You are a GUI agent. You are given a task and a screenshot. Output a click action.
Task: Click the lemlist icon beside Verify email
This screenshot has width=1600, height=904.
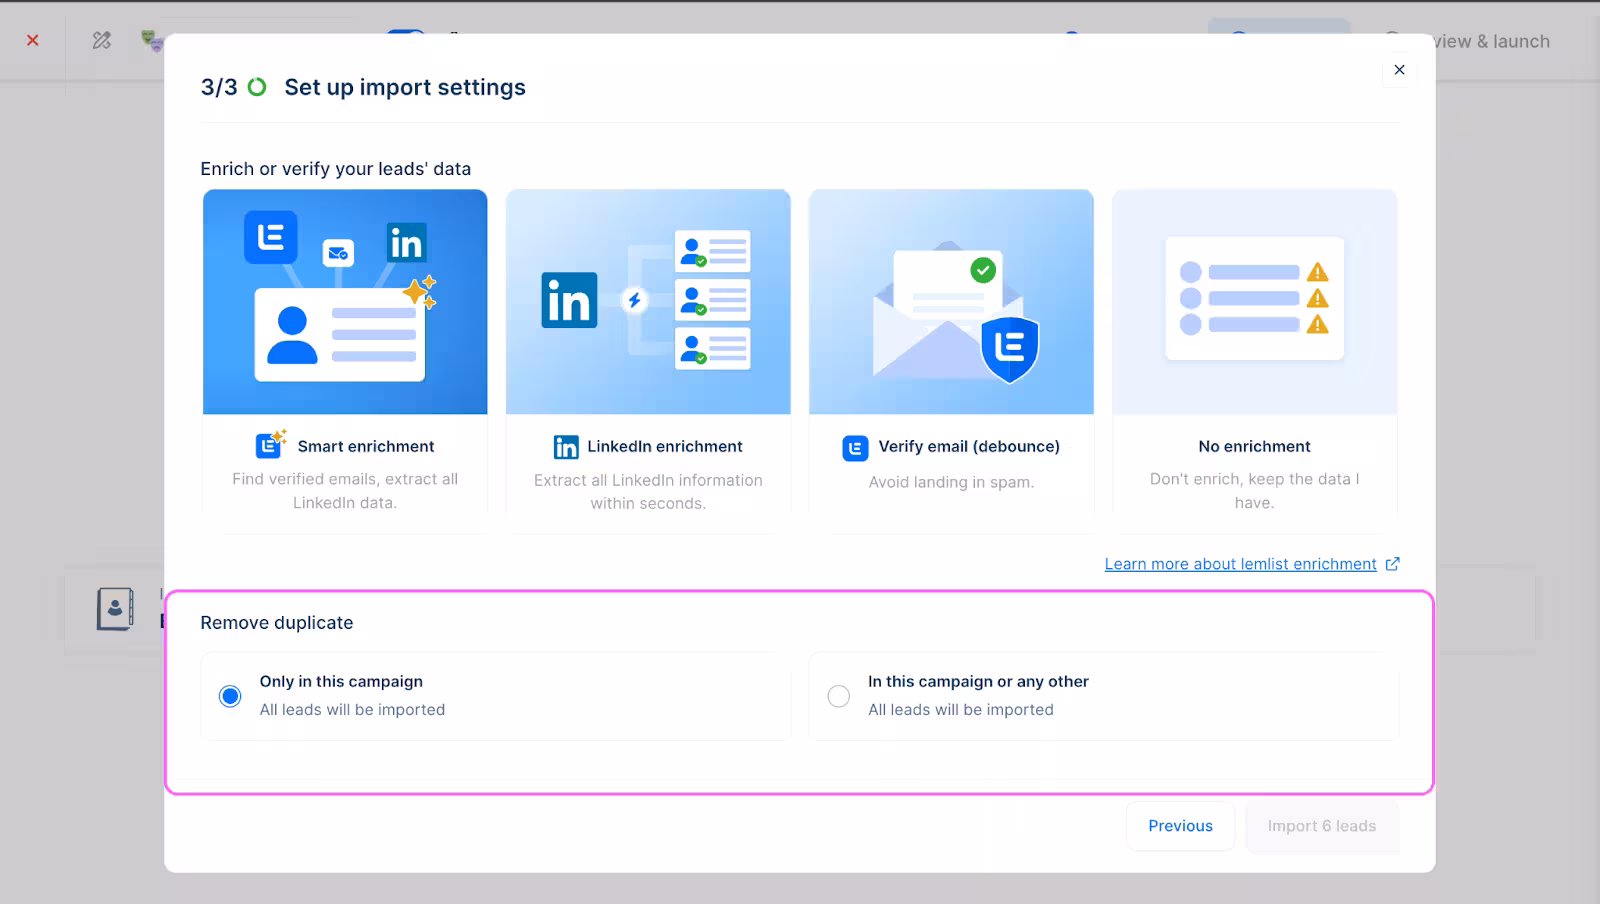tap(855, 448)
